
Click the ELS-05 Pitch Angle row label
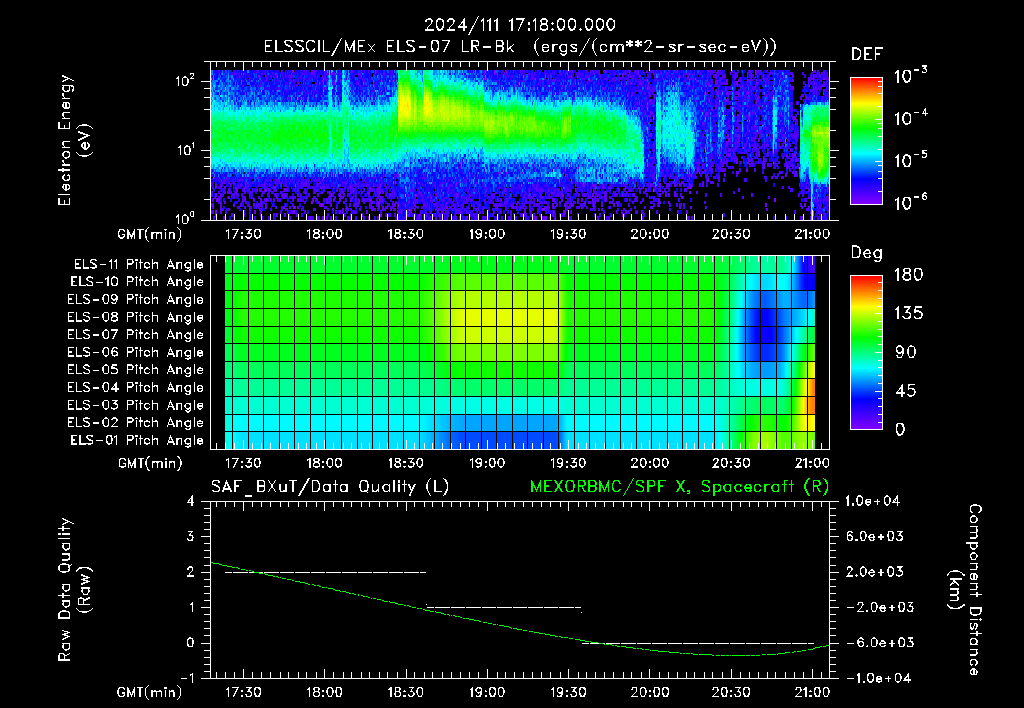136,370
